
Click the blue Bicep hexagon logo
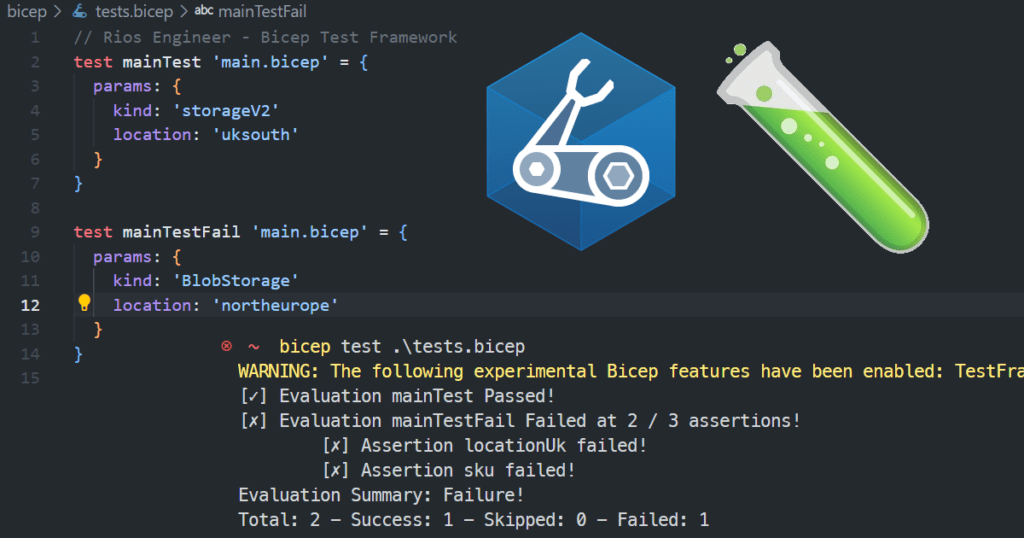(581, 141)
